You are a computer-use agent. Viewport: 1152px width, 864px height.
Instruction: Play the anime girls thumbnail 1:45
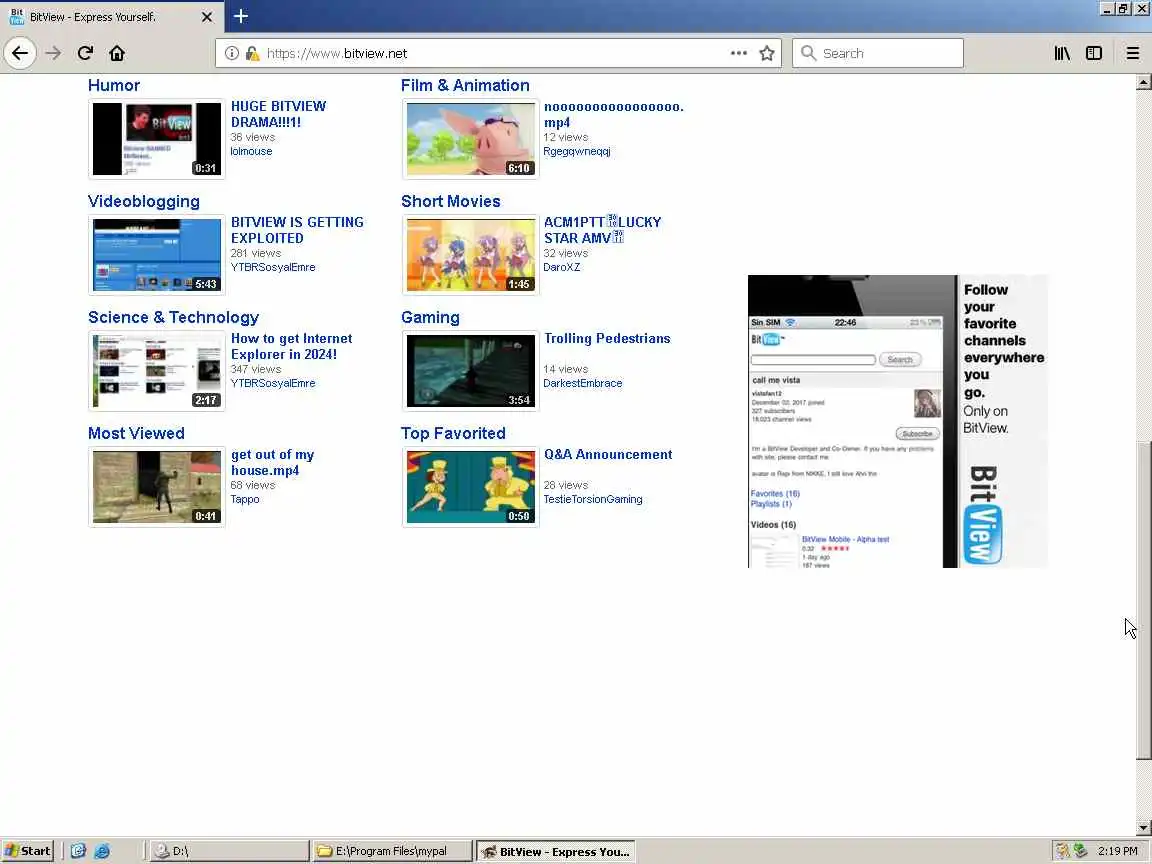point(471,255)
